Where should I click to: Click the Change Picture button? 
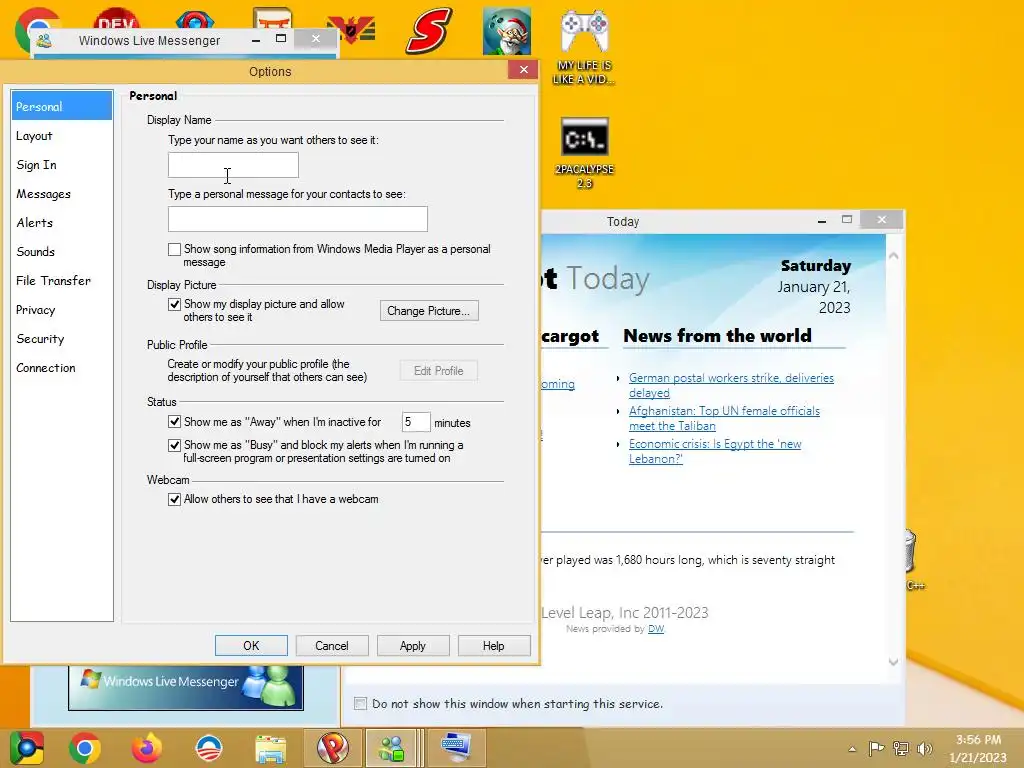click(x=429, y=311)
